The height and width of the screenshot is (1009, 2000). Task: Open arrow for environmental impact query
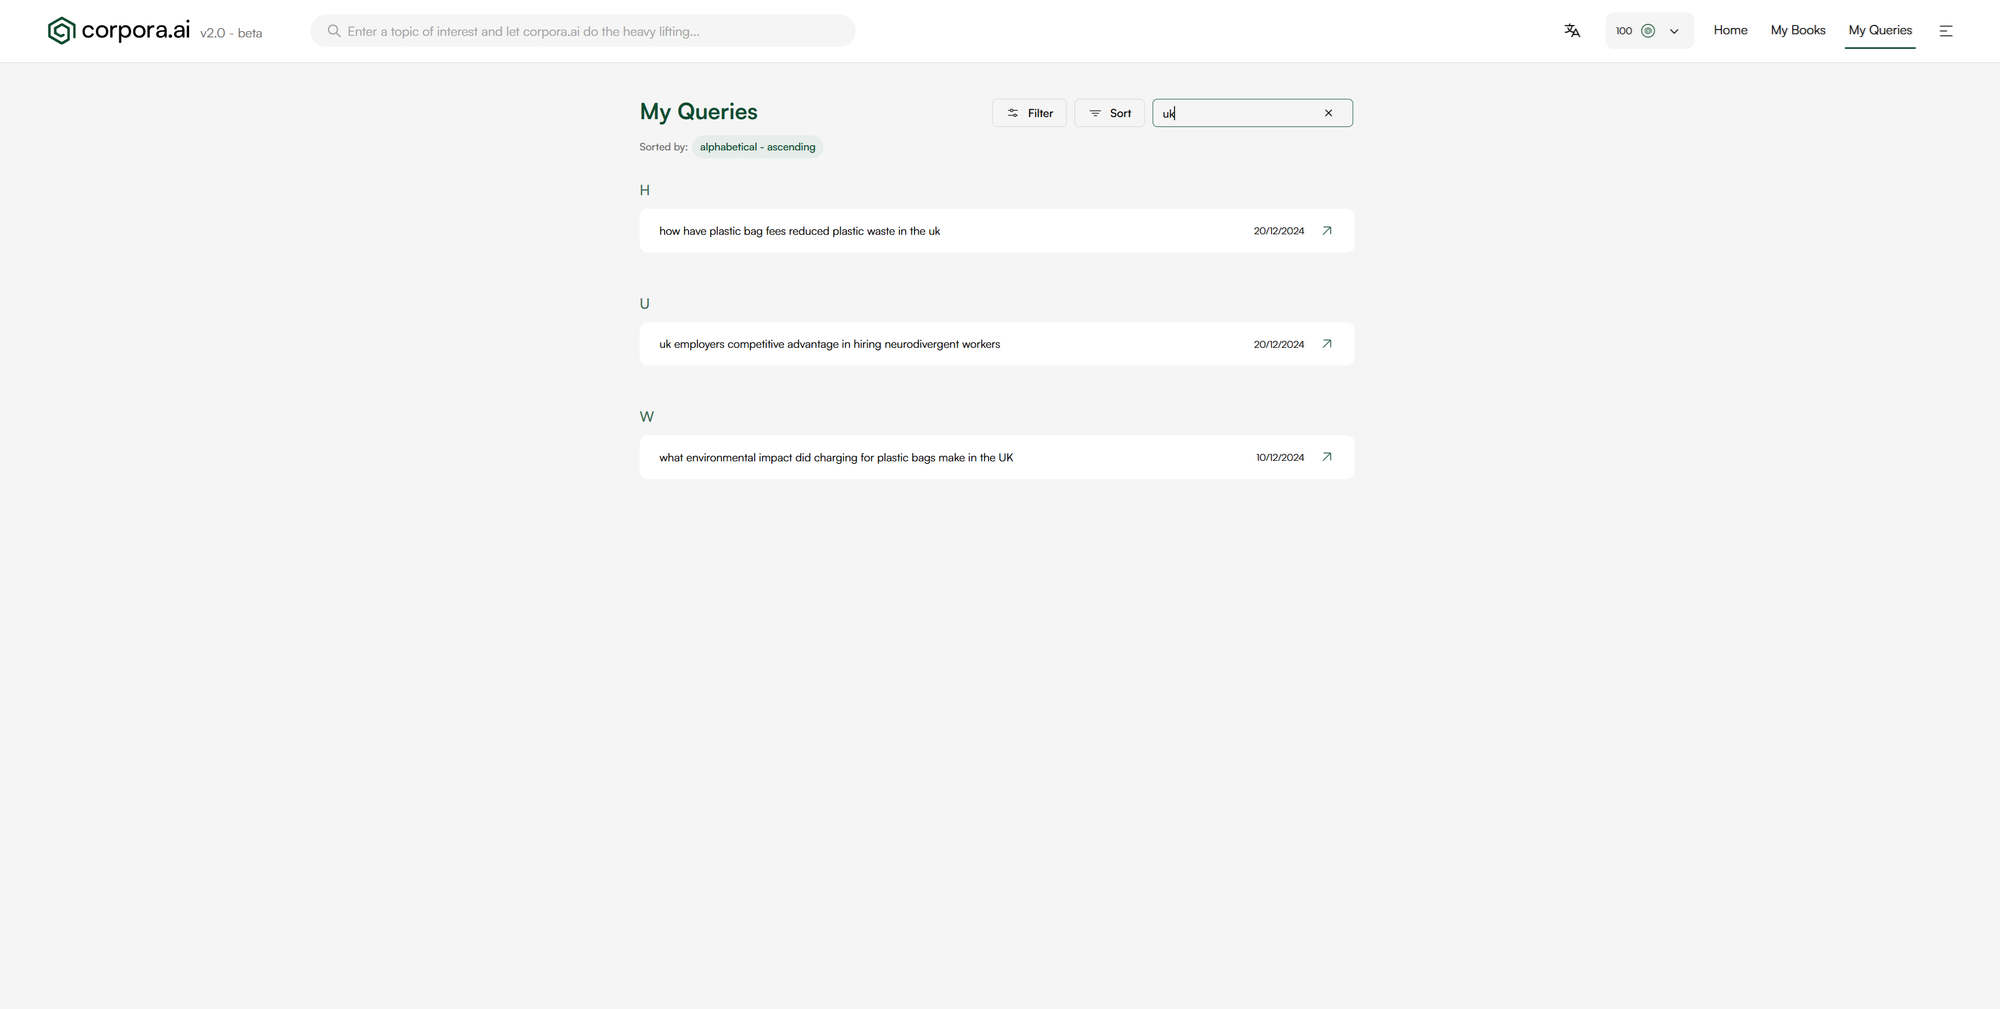pos(1327,457)
